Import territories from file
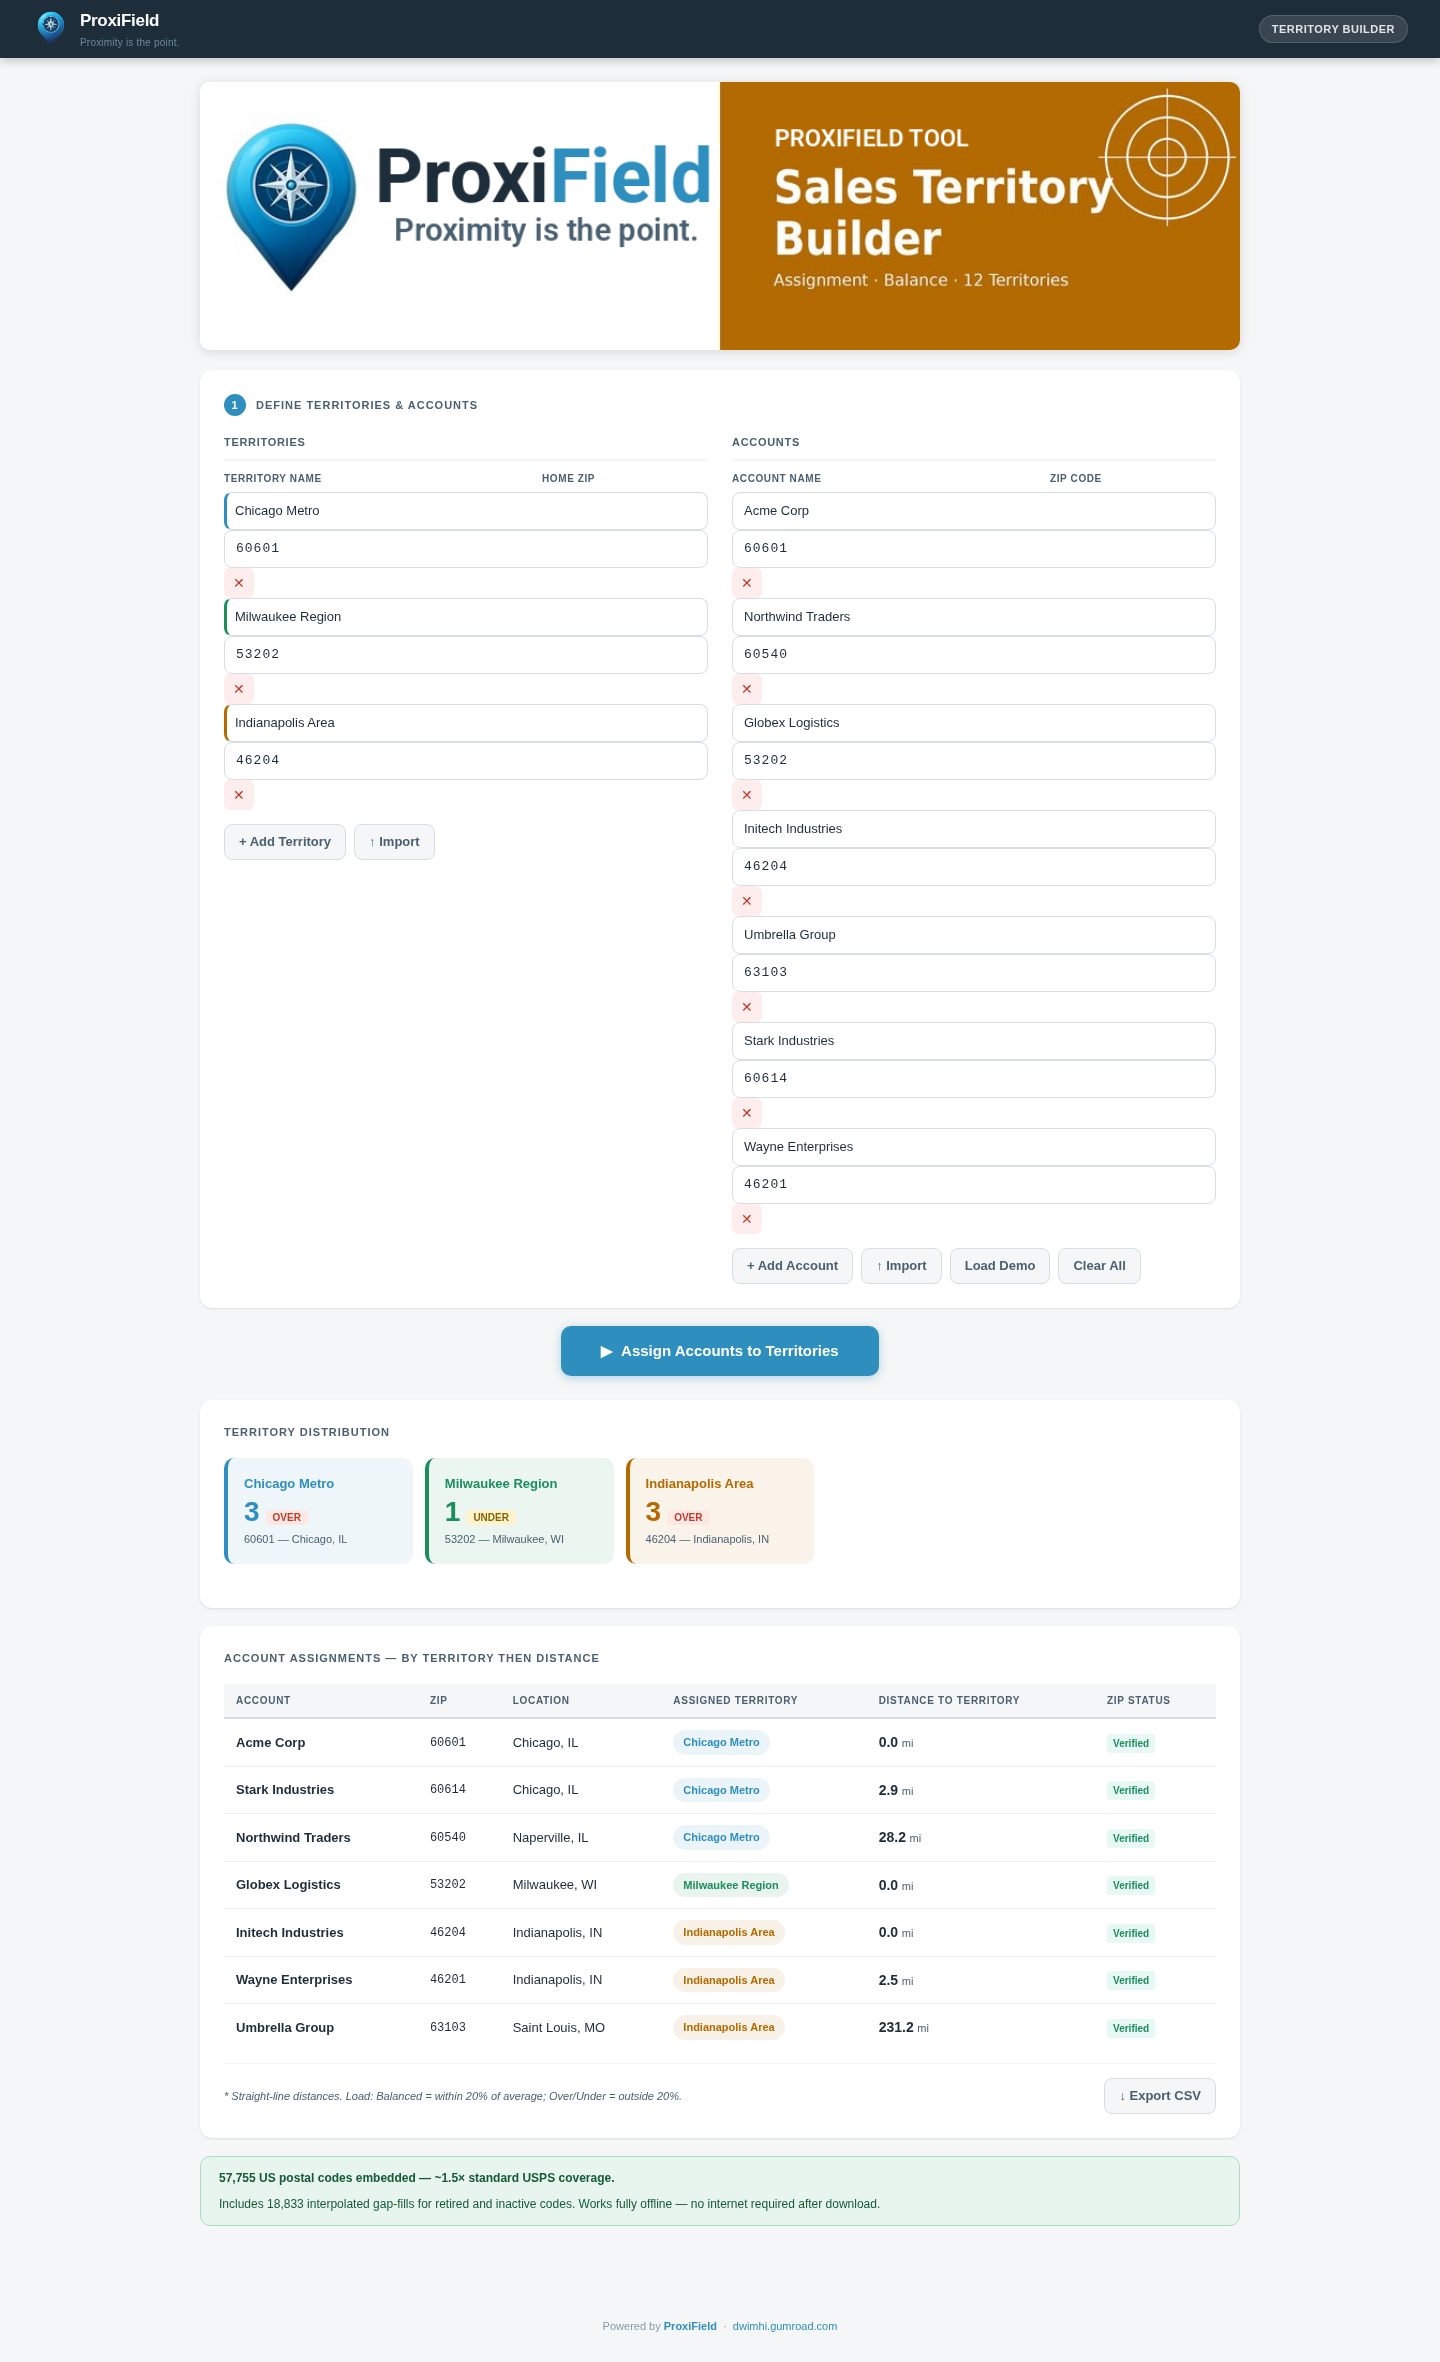The width and height of the screenshot is (1440, 2362). pyautogui.click(x=394, y=842)
